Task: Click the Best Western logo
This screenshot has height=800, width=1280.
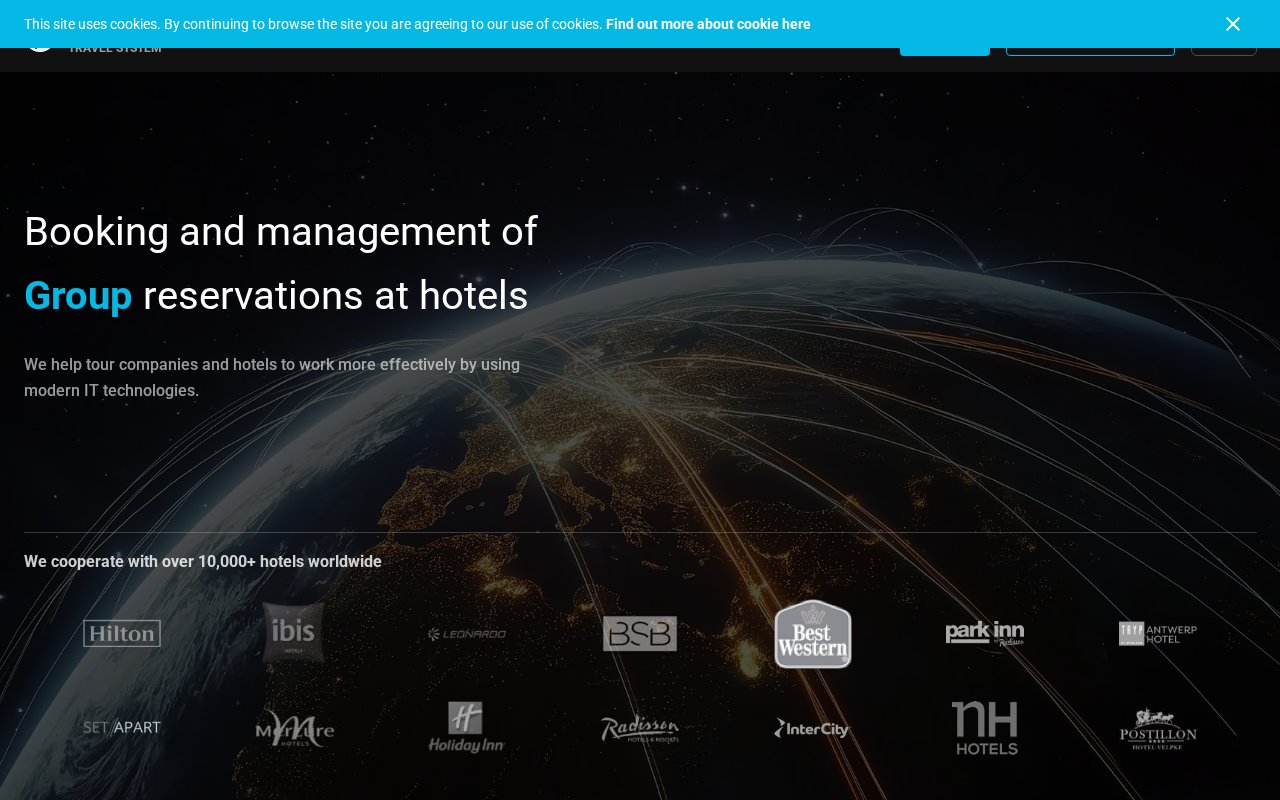Action: 813,634
